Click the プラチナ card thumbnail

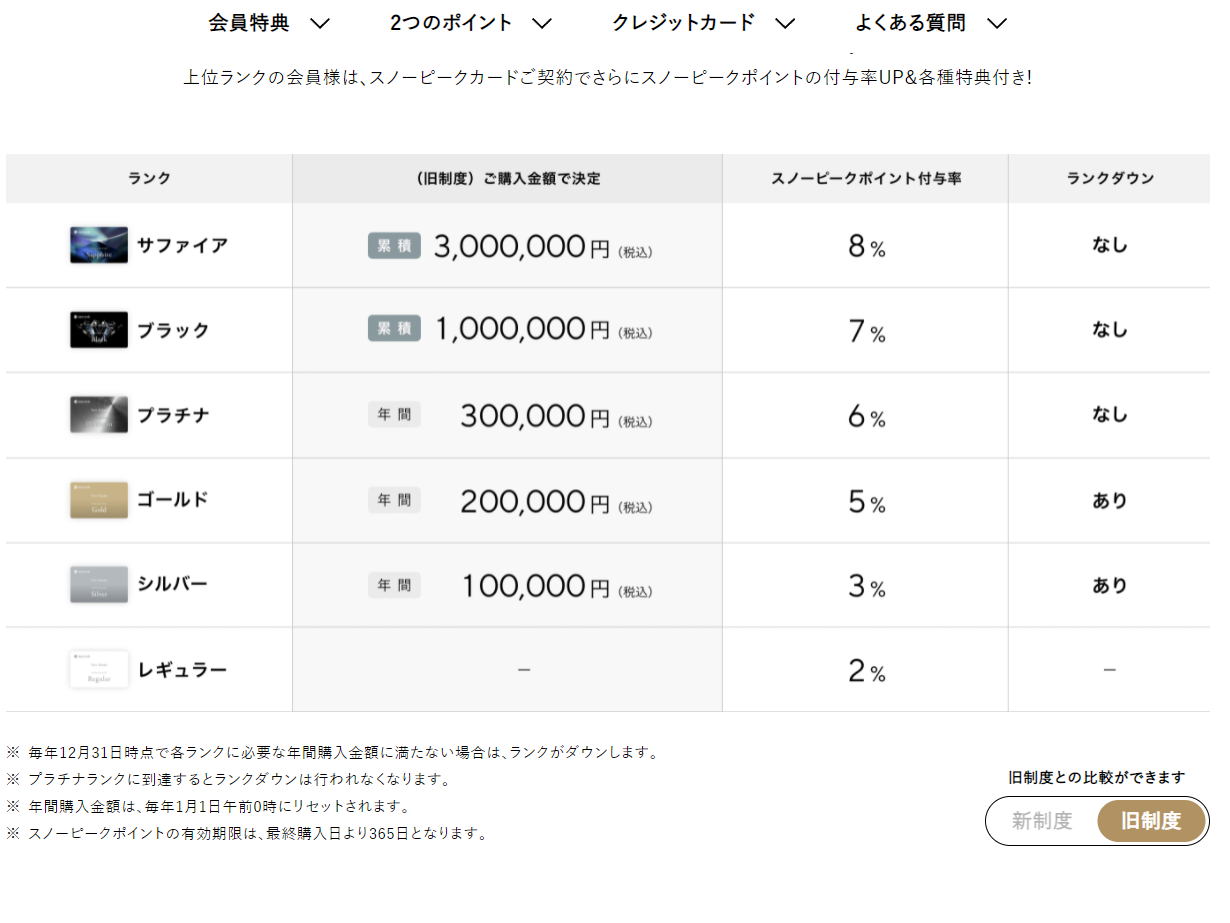99,415
